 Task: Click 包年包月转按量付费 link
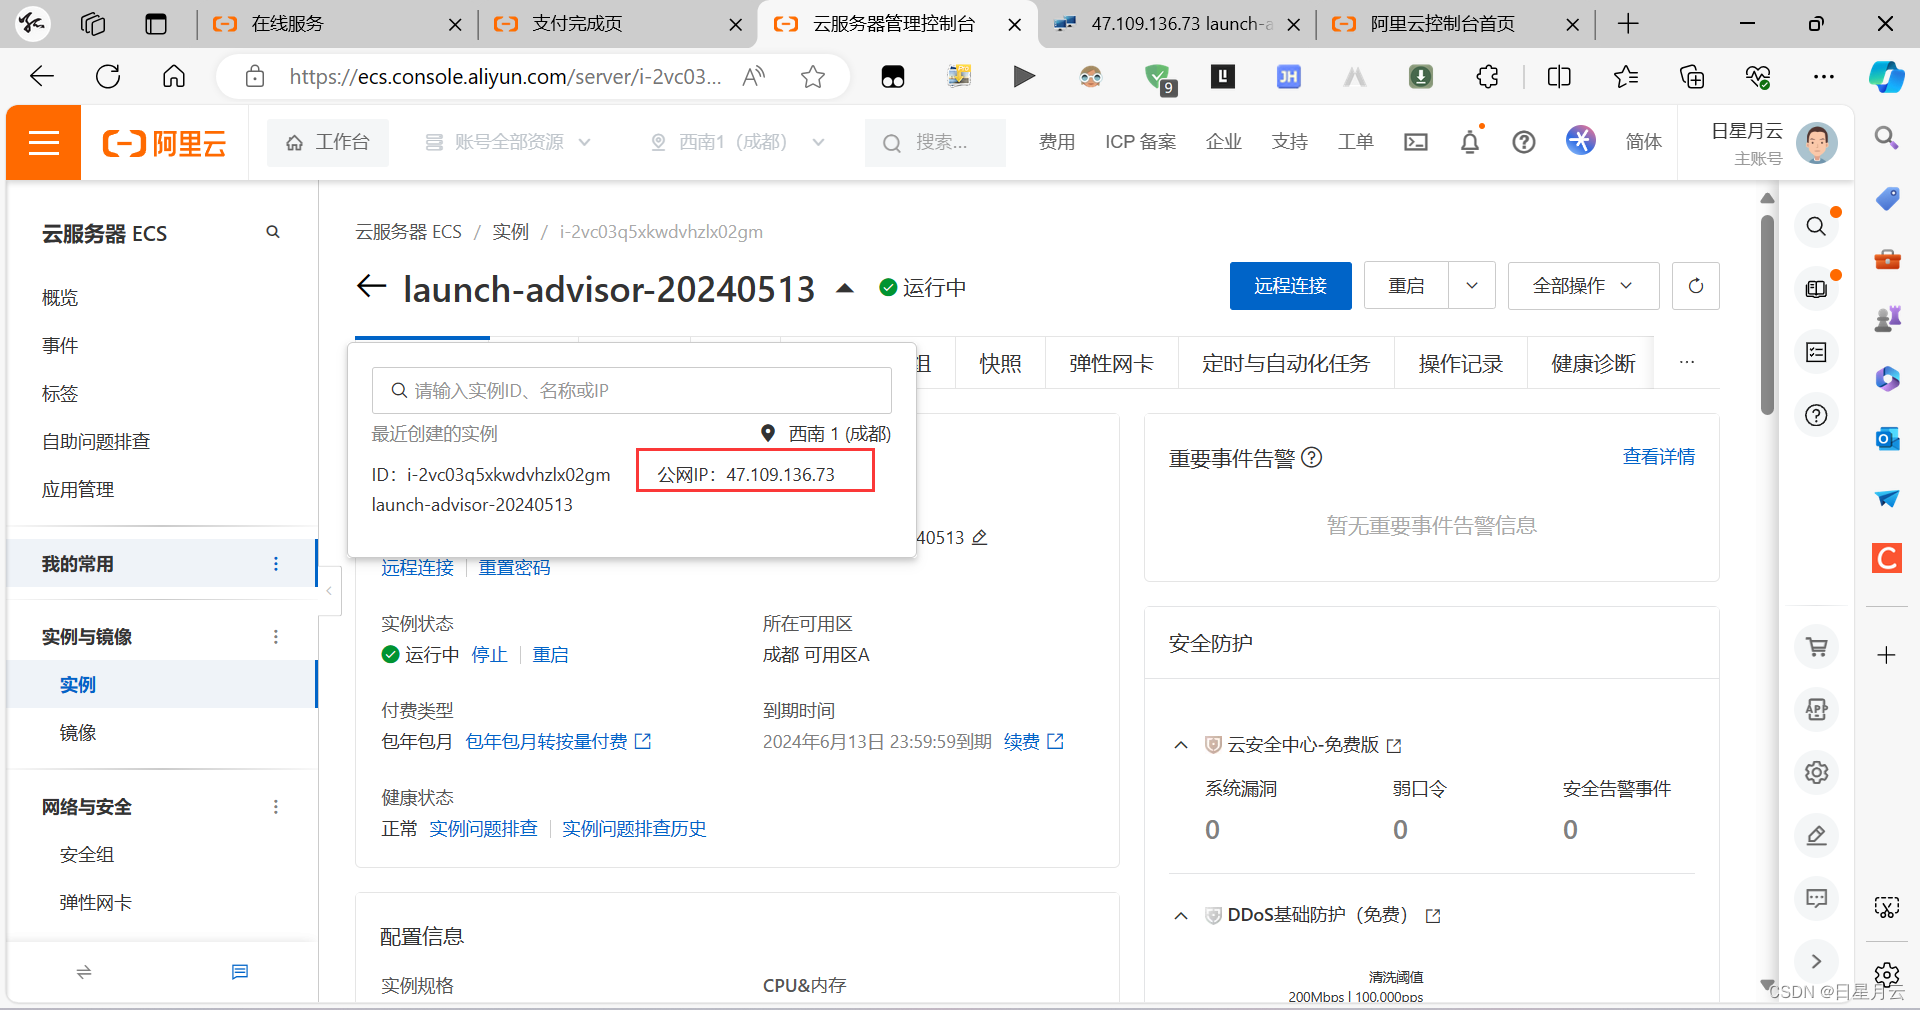(x=547, y=742)
